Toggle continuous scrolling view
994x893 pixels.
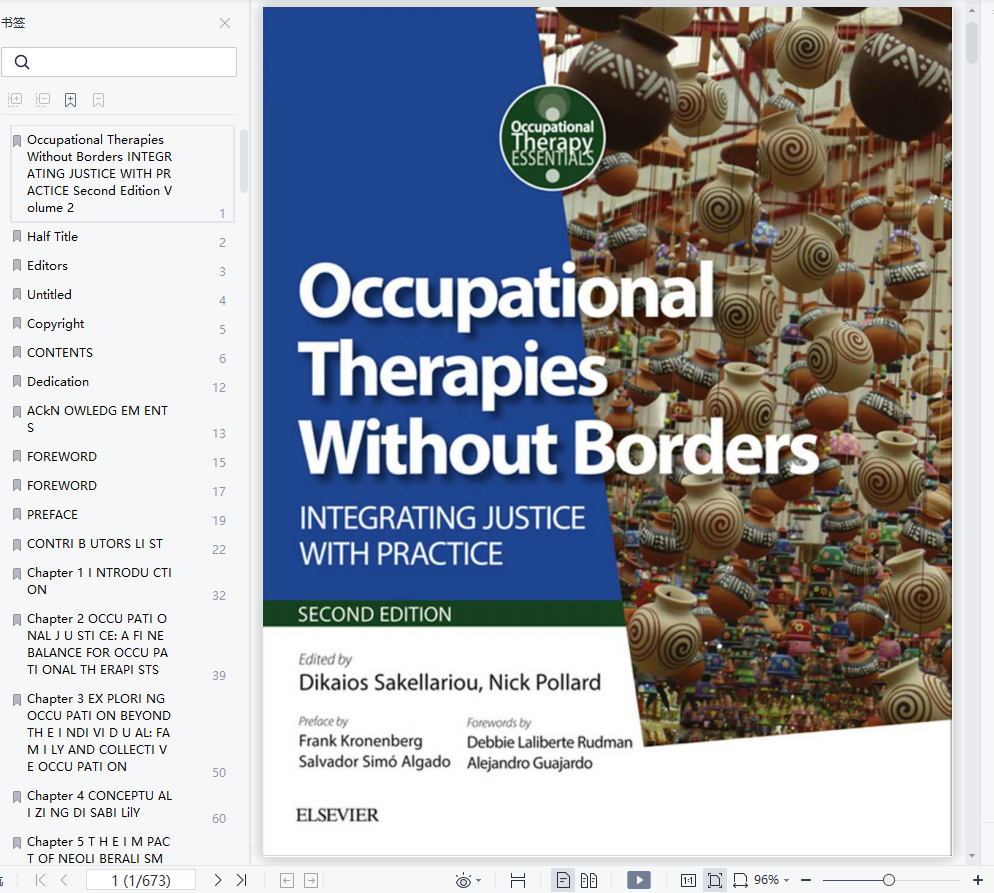518,880
